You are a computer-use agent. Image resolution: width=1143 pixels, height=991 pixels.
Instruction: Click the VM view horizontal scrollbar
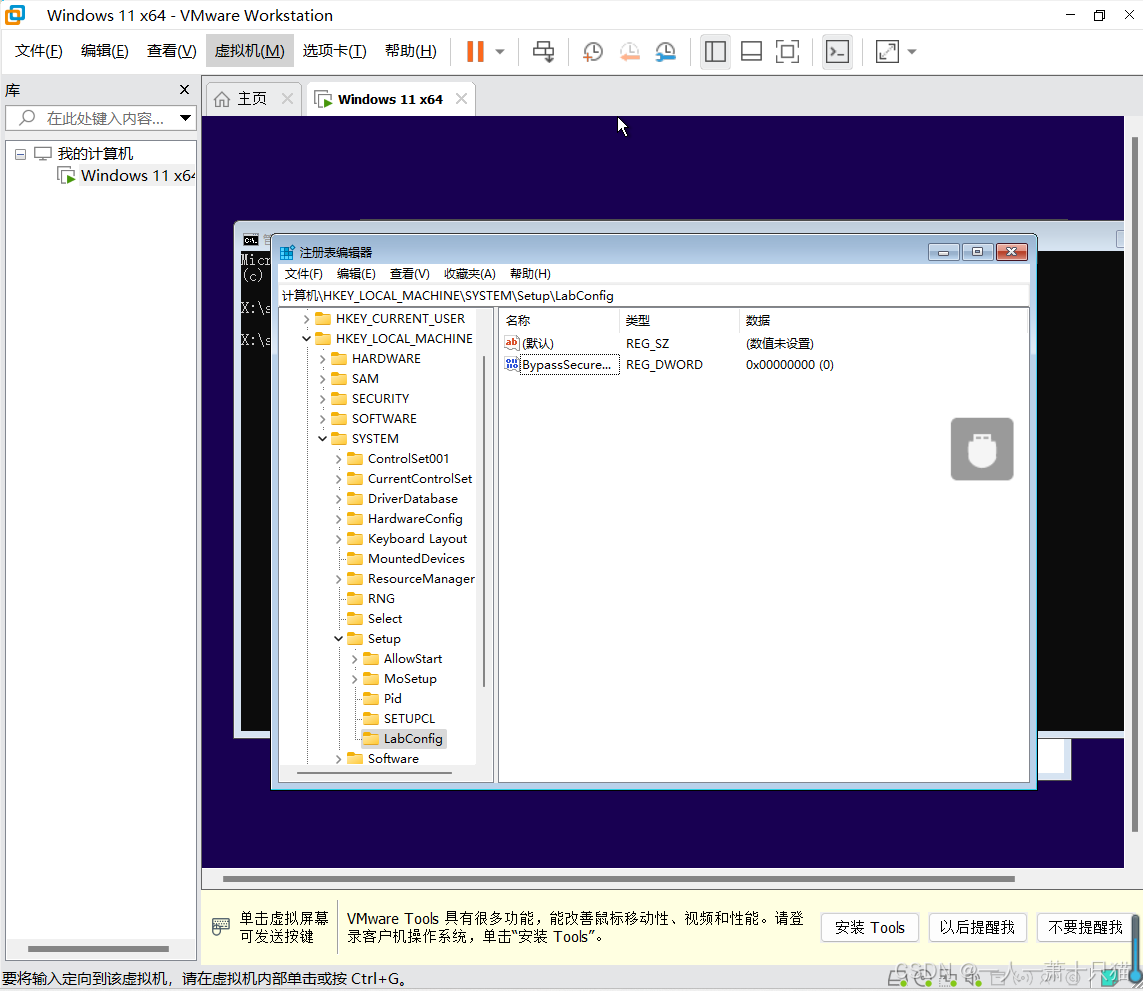point(618,879)
